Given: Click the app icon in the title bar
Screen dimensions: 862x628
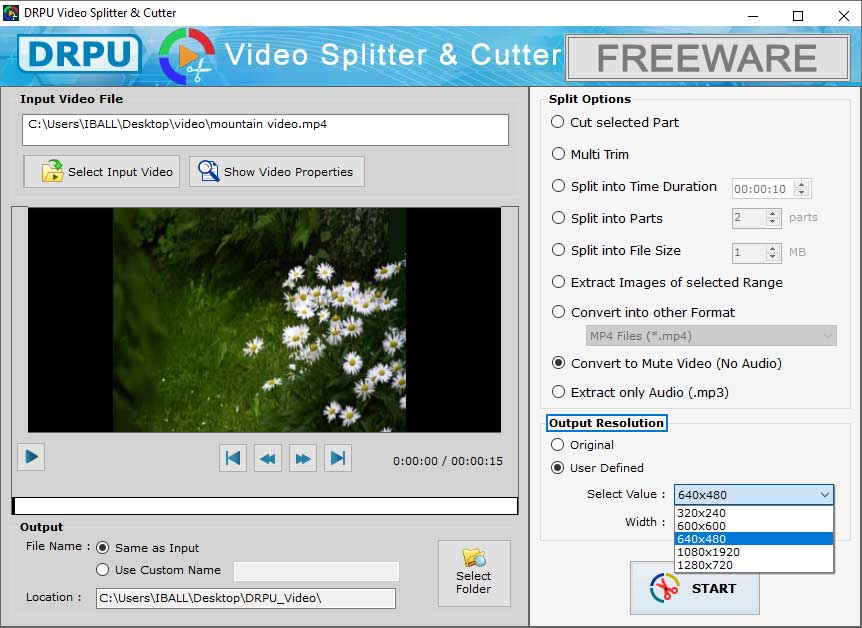Looking at the screenshot, I should click(11, 12).
